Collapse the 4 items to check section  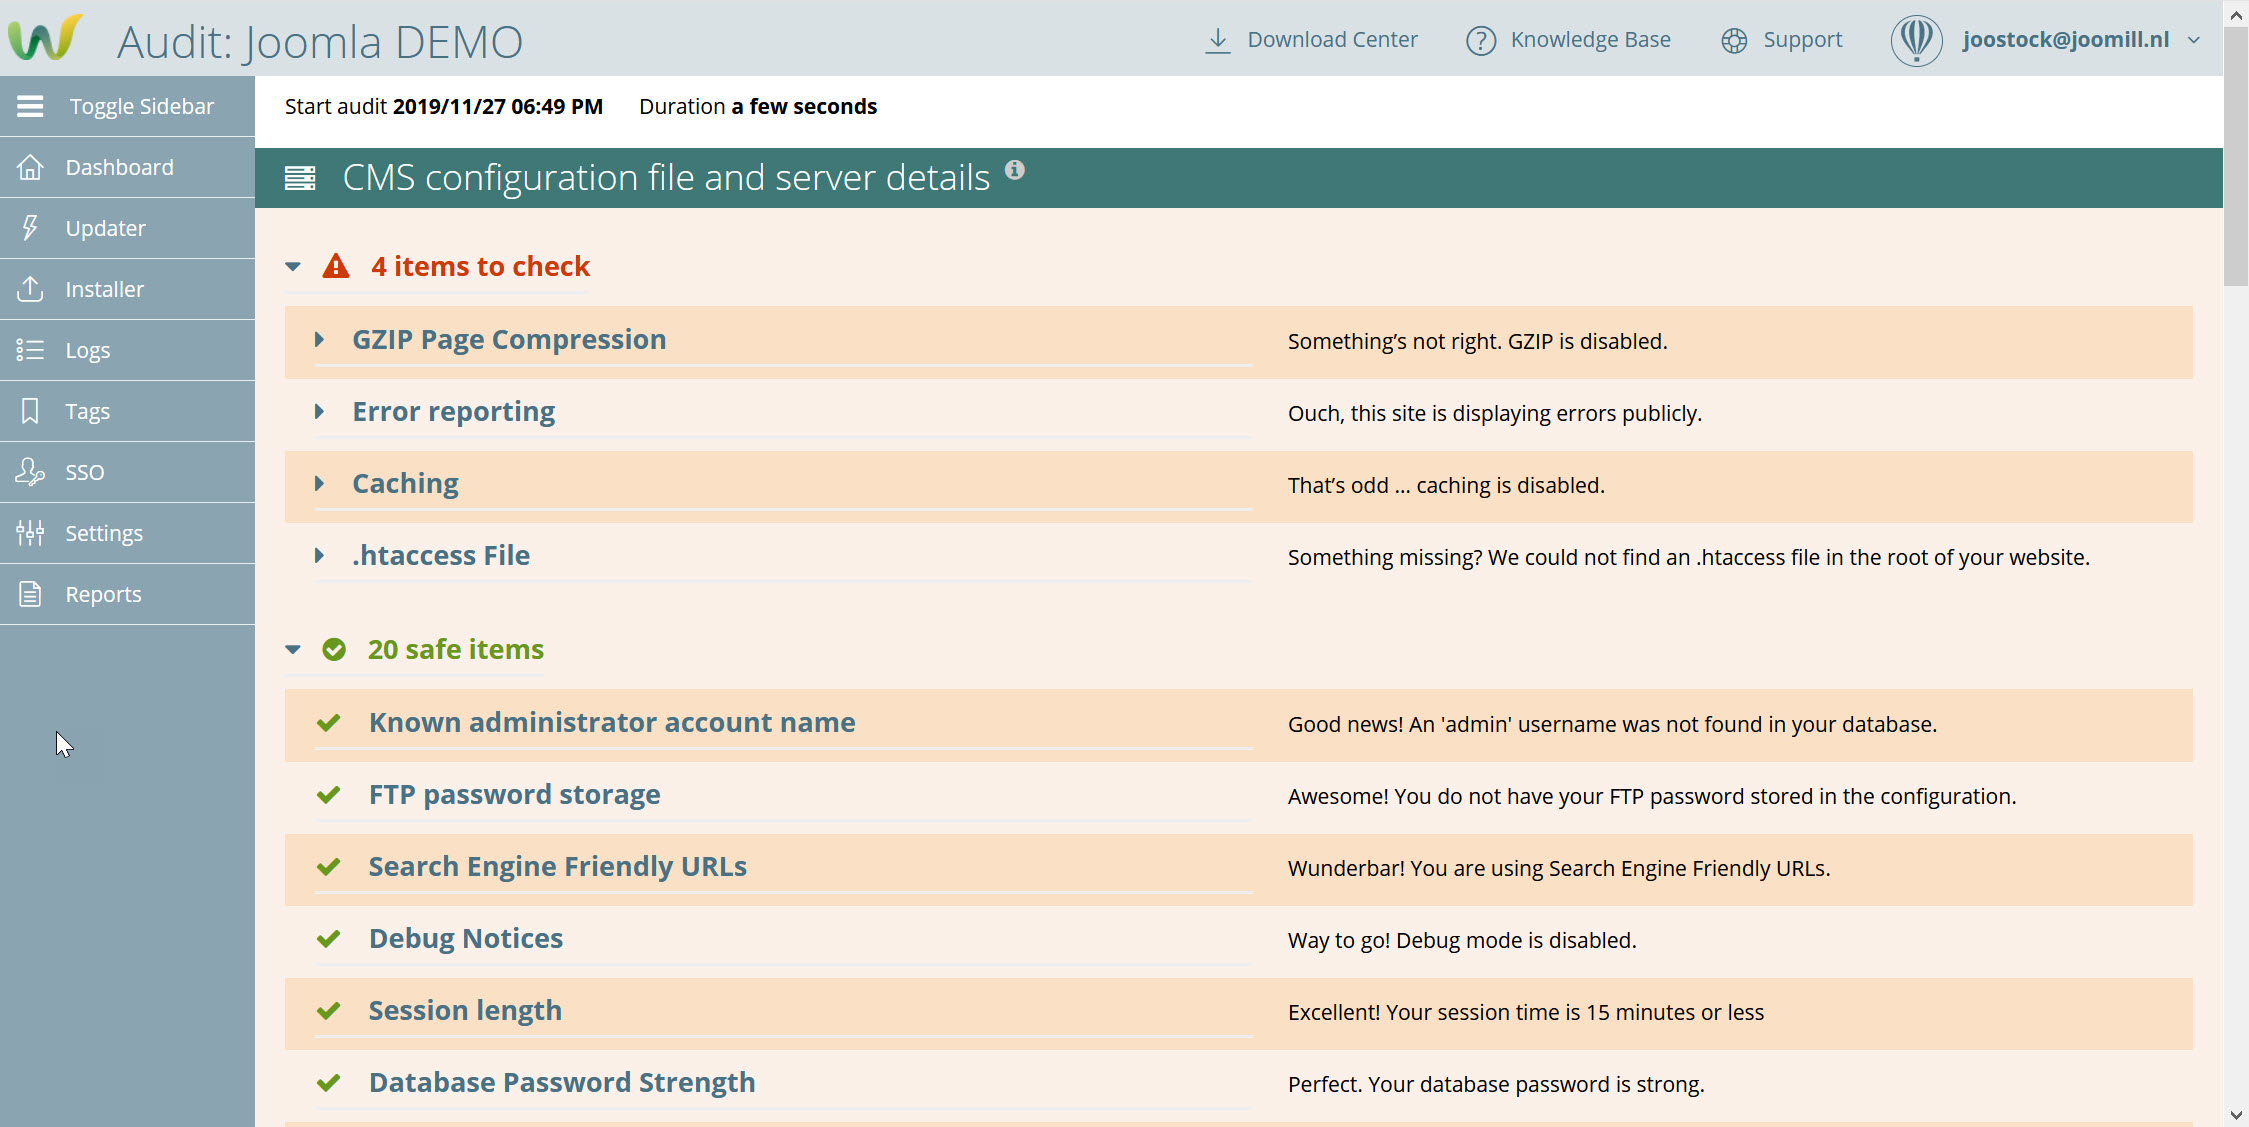point(293,267)
